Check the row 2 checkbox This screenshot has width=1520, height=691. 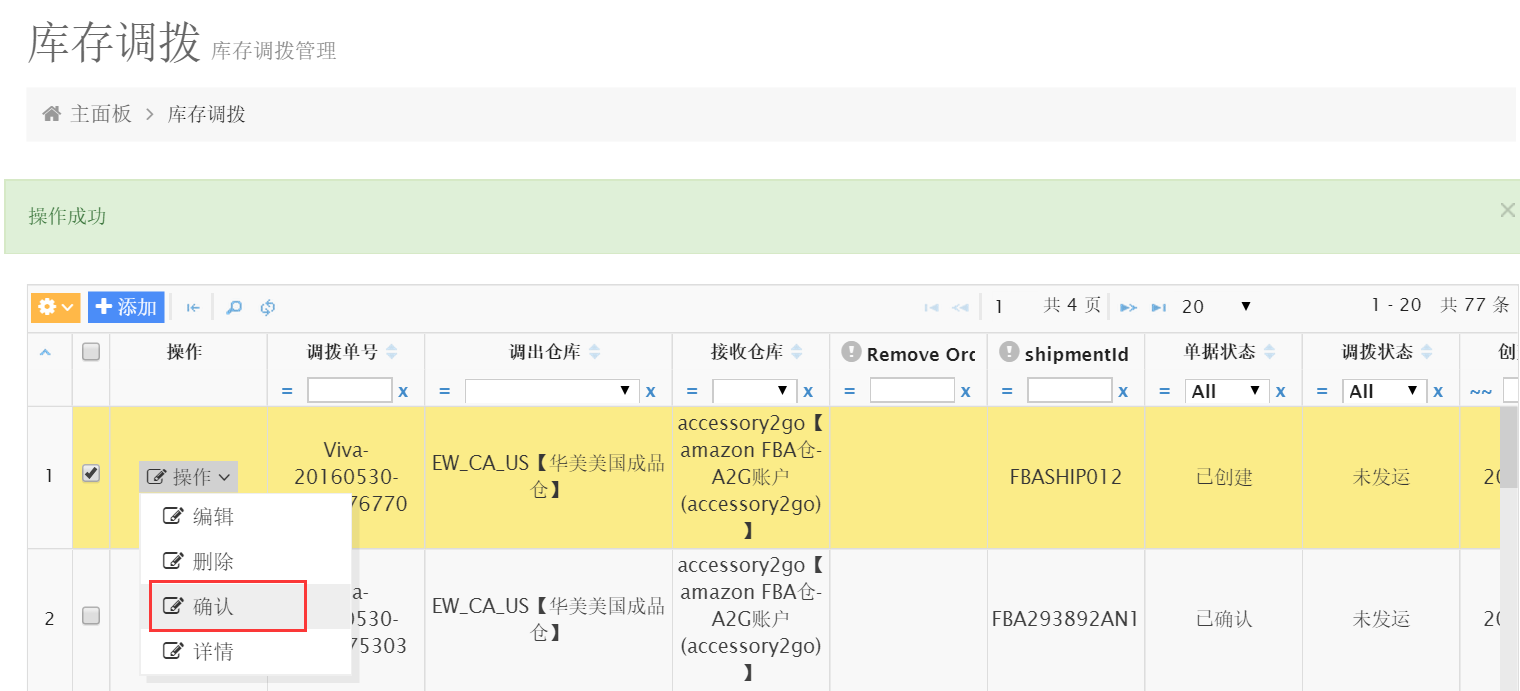[x=91, y=616]
